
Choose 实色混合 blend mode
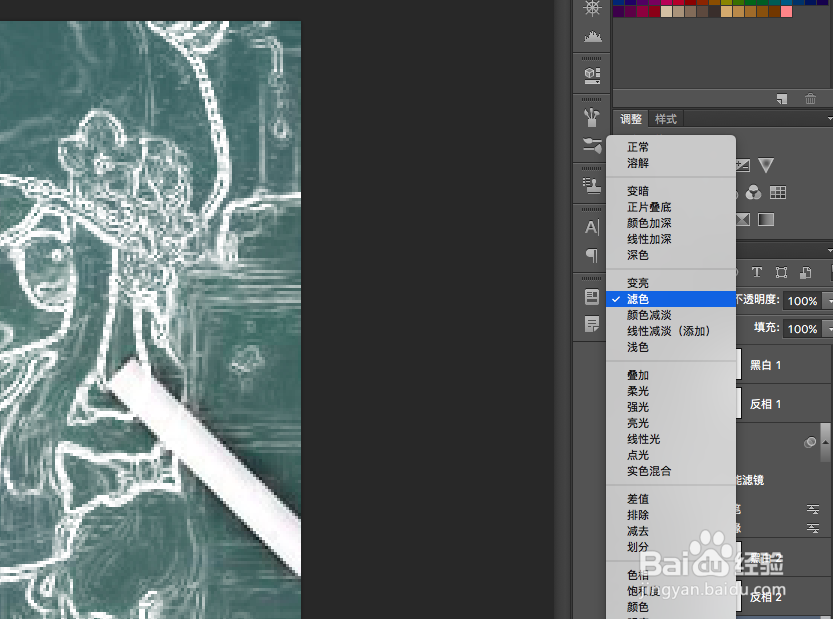pos(671,471)
